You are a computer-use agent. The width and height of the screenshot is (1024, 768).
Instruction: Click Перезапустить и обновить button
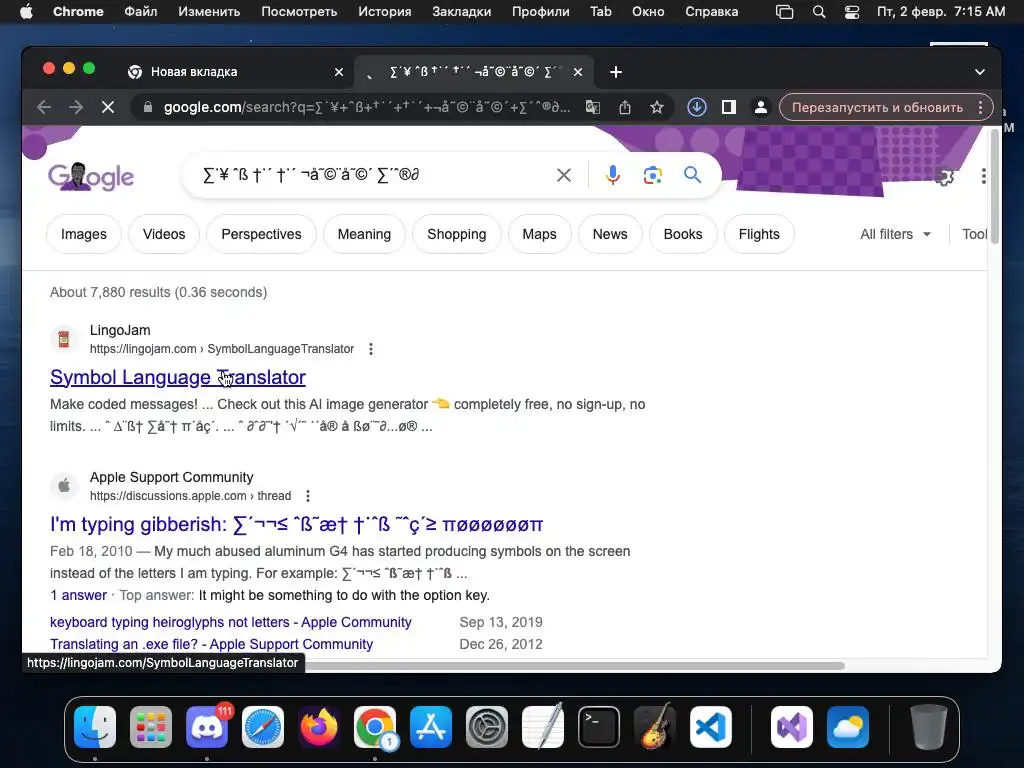click(877, 107)
